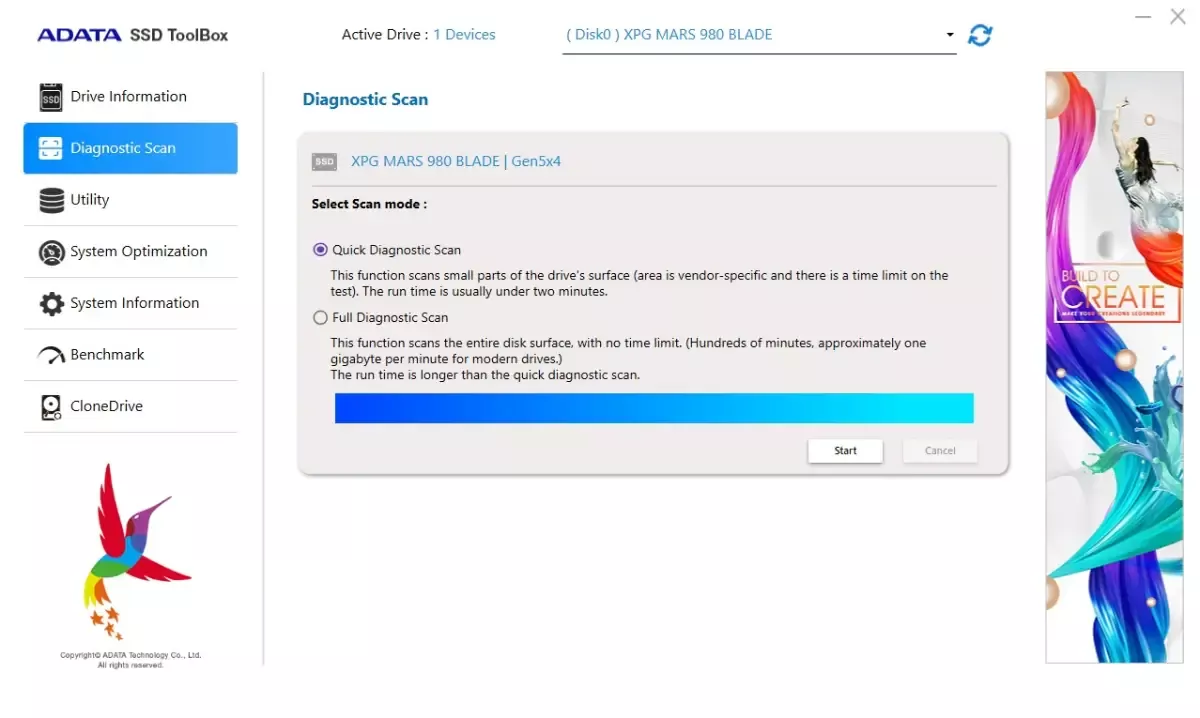This screenshot has width=1200, height=718.
Task: Open the System Optimization menu label
Action: click(x=139, y=252)
